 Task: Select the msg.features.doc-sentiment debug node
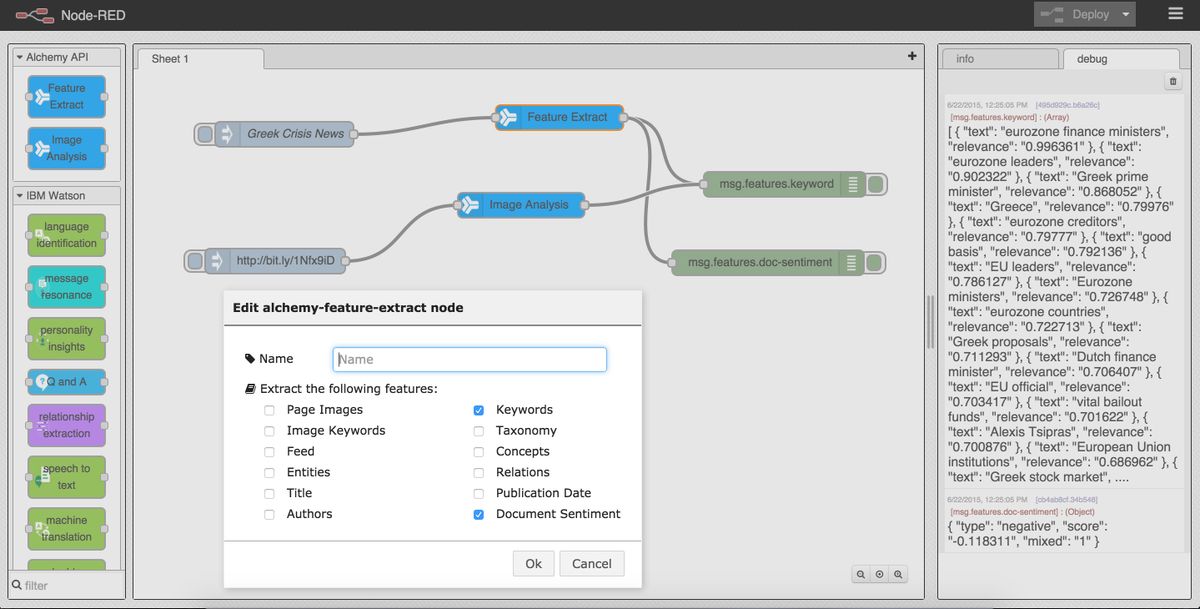[x=767, y=263]
